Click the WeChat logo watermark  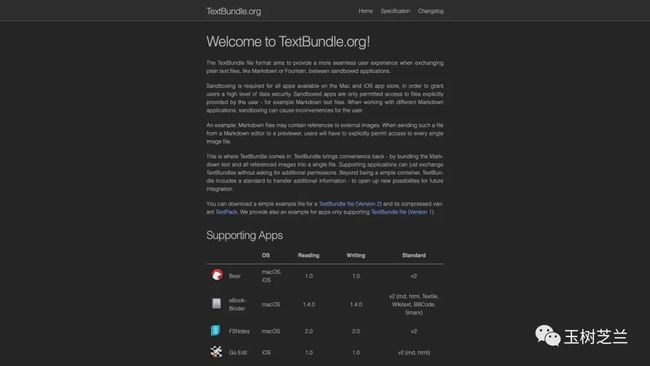point(548,335)
